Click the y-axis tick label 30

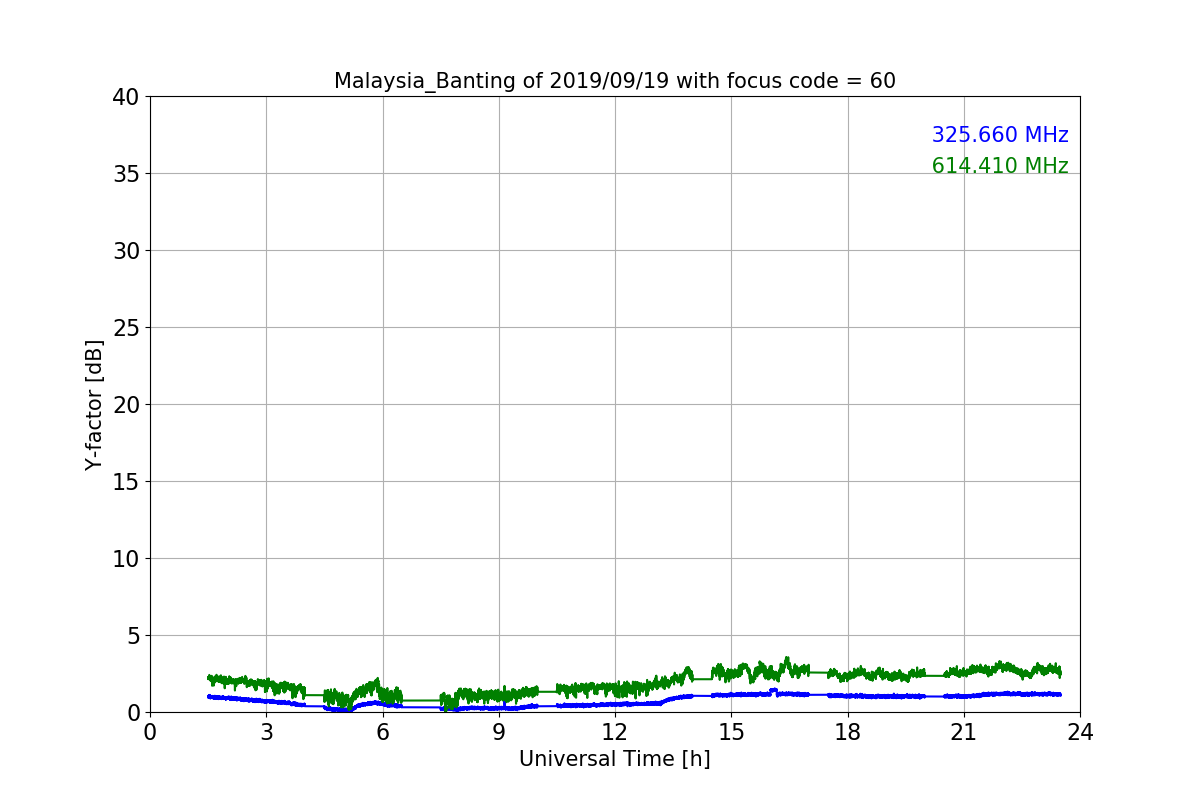coord(126,251)
